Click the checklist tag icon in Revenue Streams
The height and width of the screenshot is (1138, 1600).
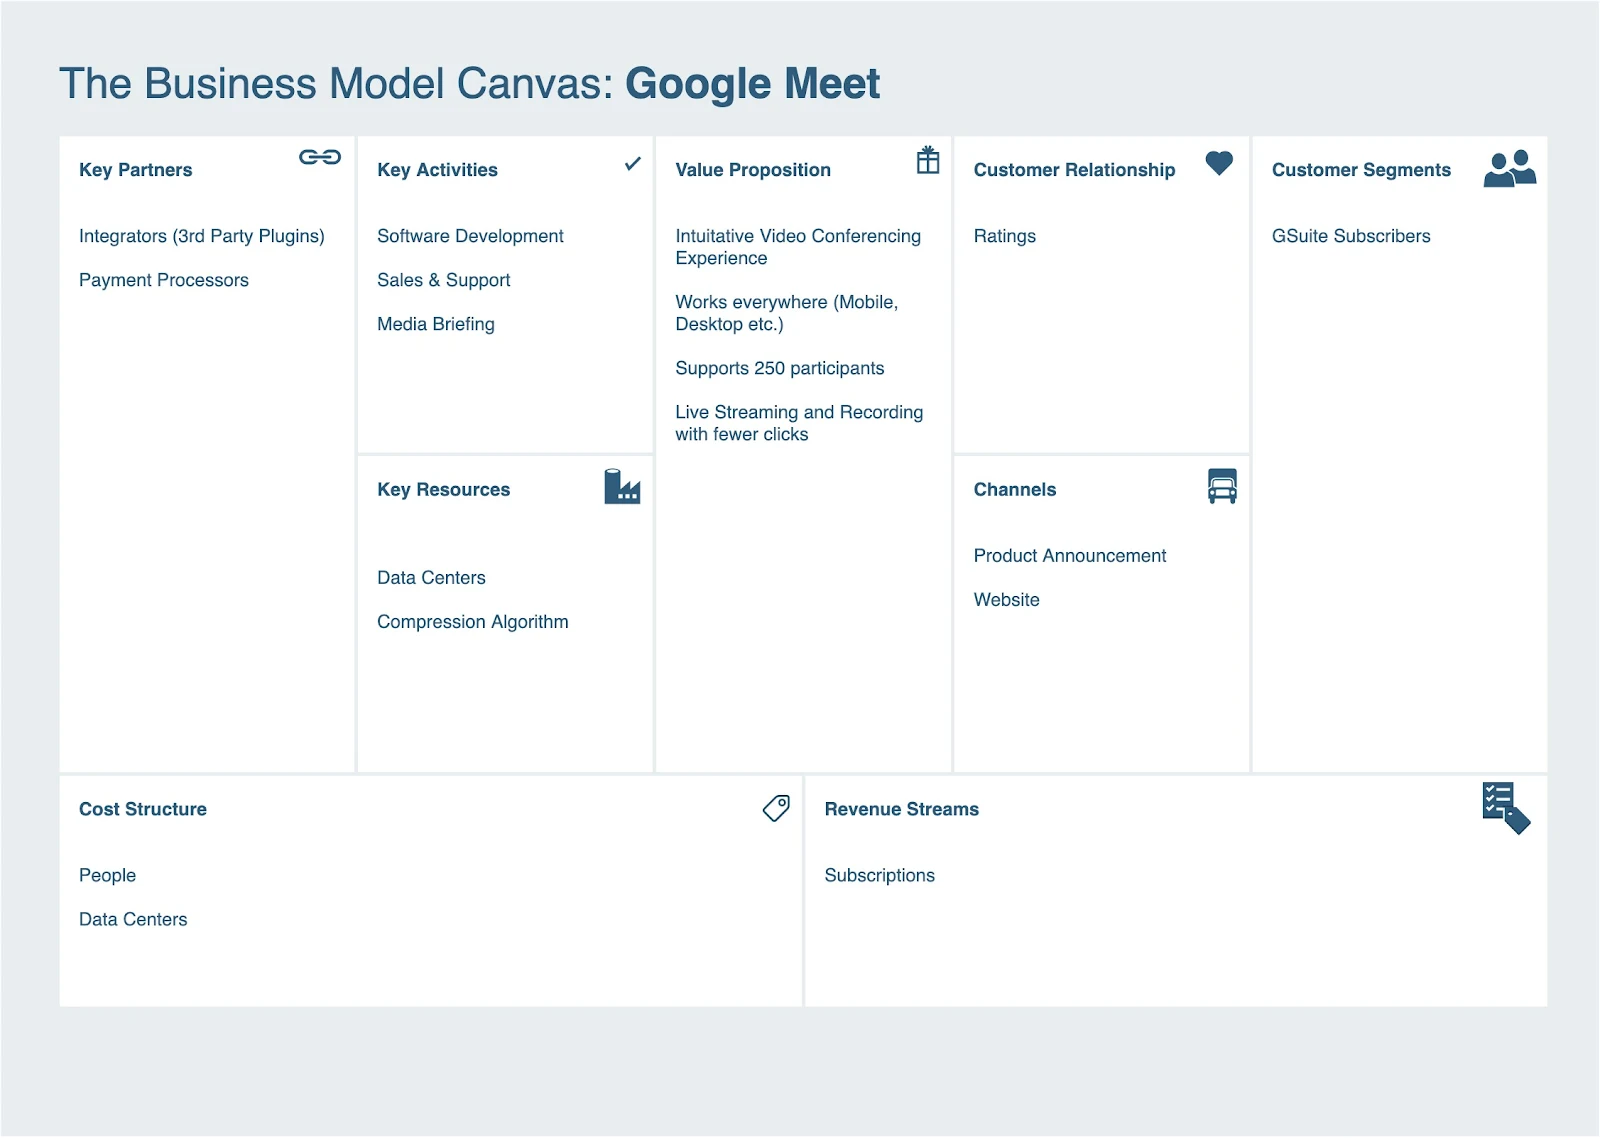(1506, 808)
